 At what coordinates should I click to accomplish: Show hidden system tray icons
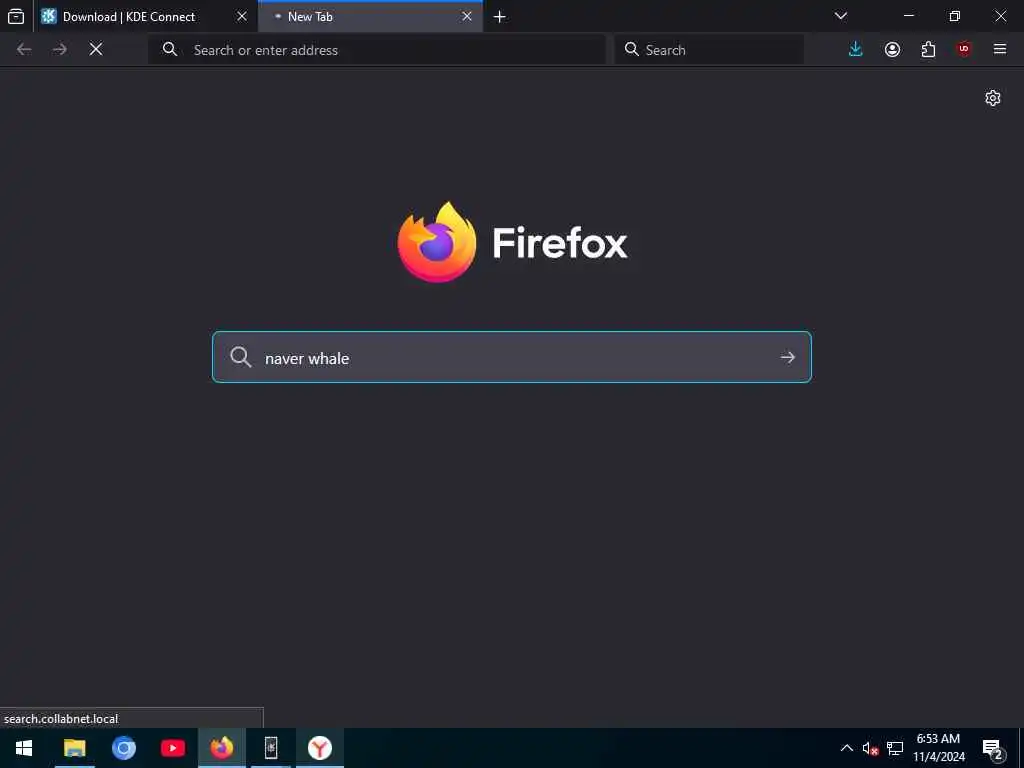[846, 748]
